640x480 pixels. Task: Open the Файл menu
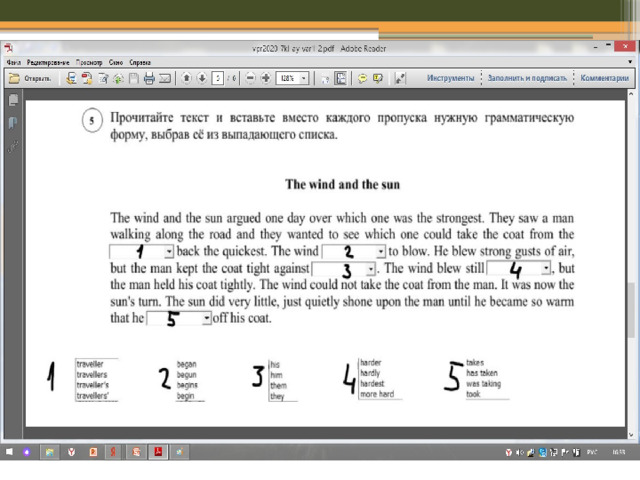click(13, 62)
